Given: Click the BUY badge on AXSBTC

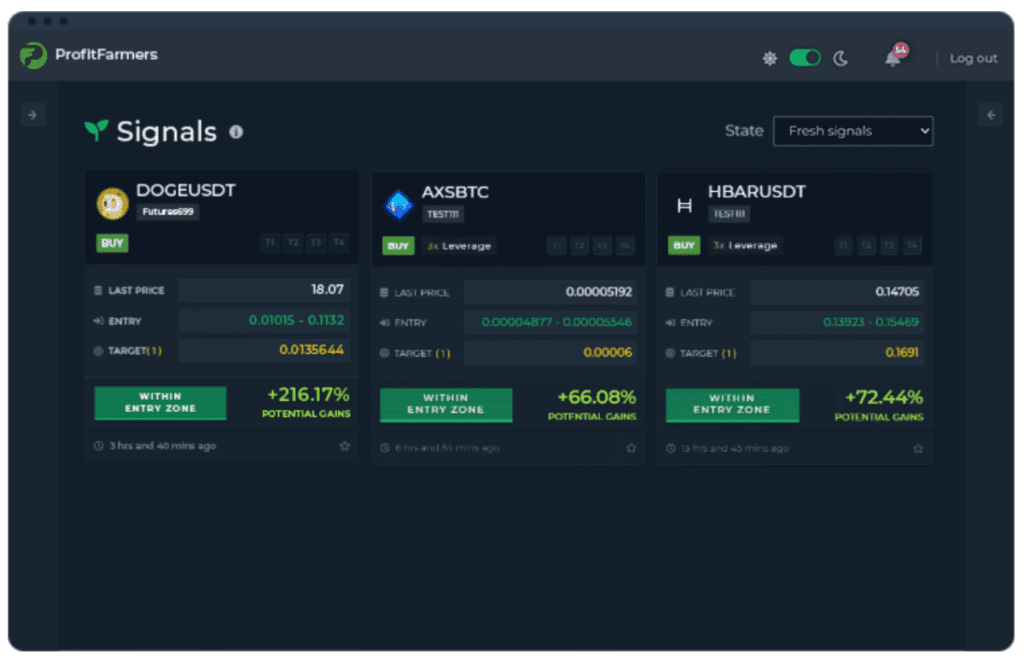Looking at the screenshot, I should pyautogui.click(x=398, y=246).
